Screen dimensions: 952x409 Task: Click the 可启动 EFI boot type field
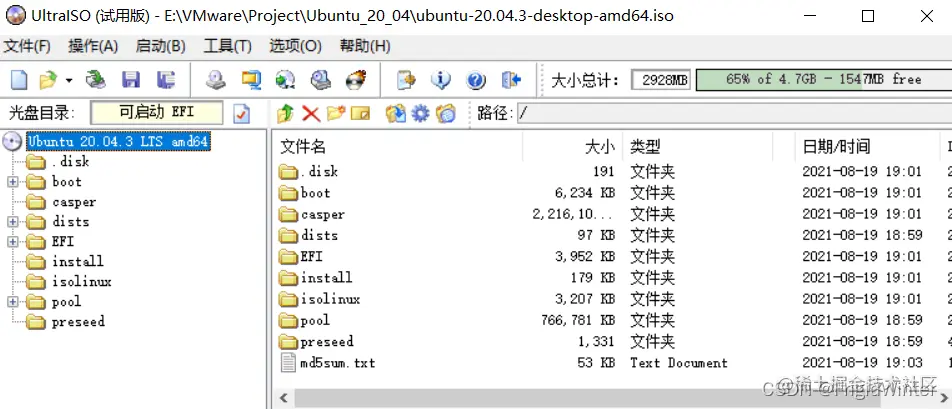pos(156,113)
